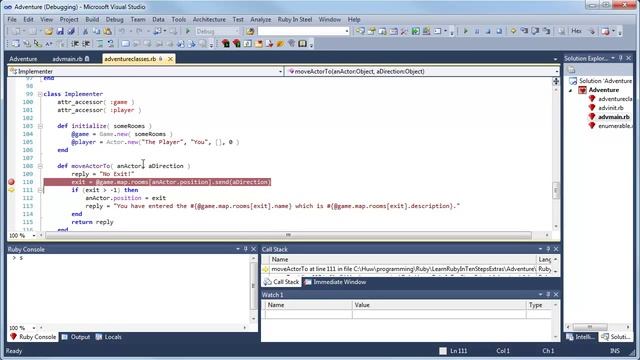The width and height of the screenshot is (640, 360).
Task: Click the Ruby In Steel book icon
Action: pyautogui.click(x=302, y=44)
